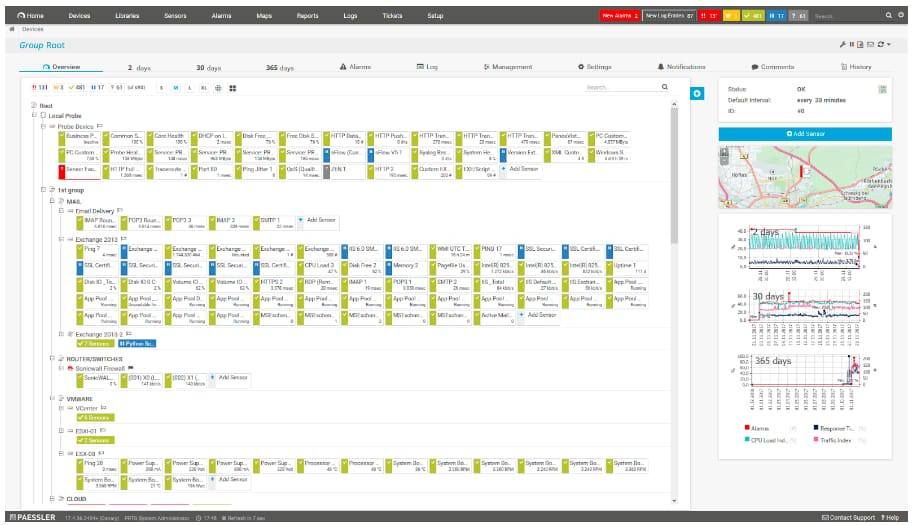The width and height of the screenshot is (914, 525).
Task: Click the New Alarms button
Action: [x=620, y=16]
